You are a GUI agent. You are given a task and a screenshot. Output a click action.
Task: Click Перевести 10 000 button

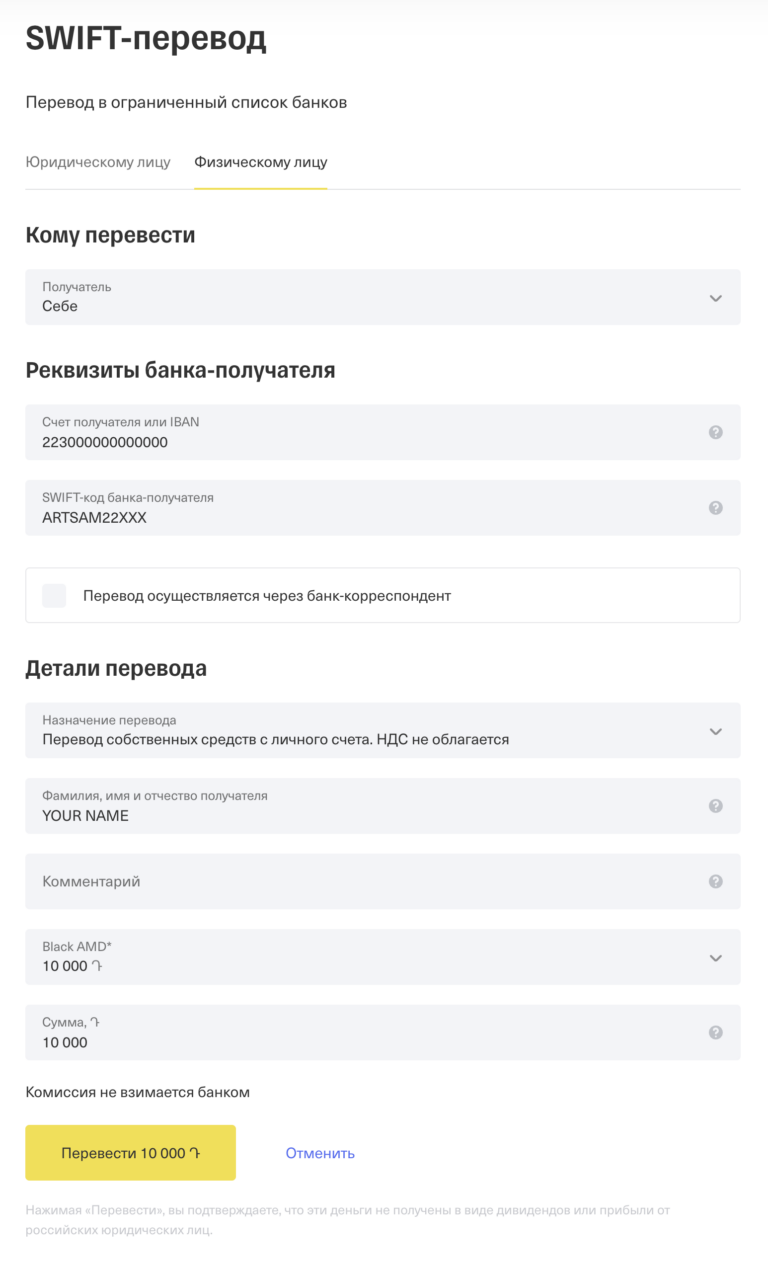click(x=130, y=1153)
